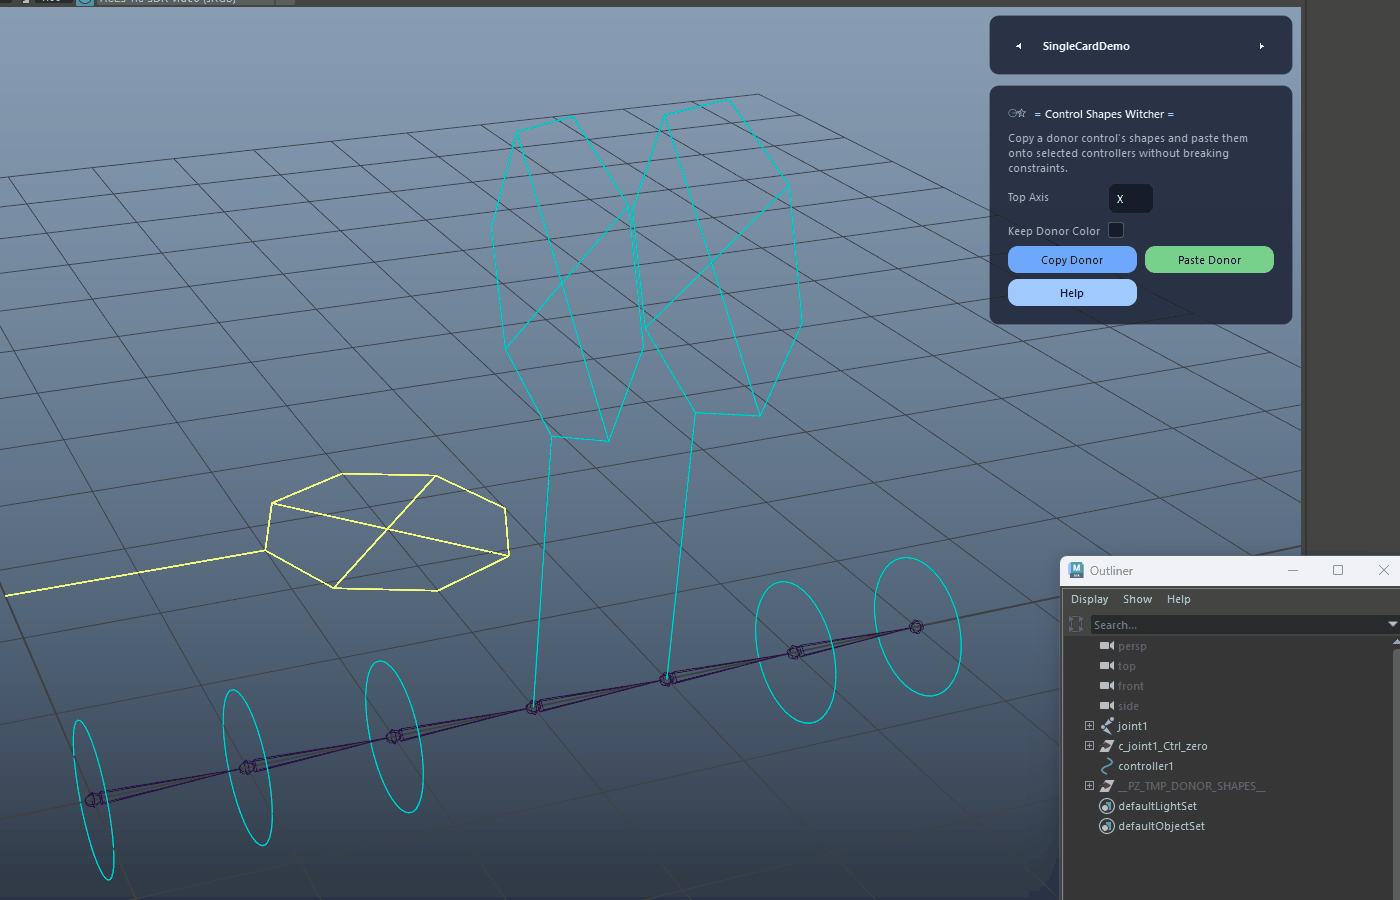Image resolution: width=1400 pixels, height=900 pixels.
Task: Click the top camera icon
Action: pyautogui.click(x=1107, y=666)
